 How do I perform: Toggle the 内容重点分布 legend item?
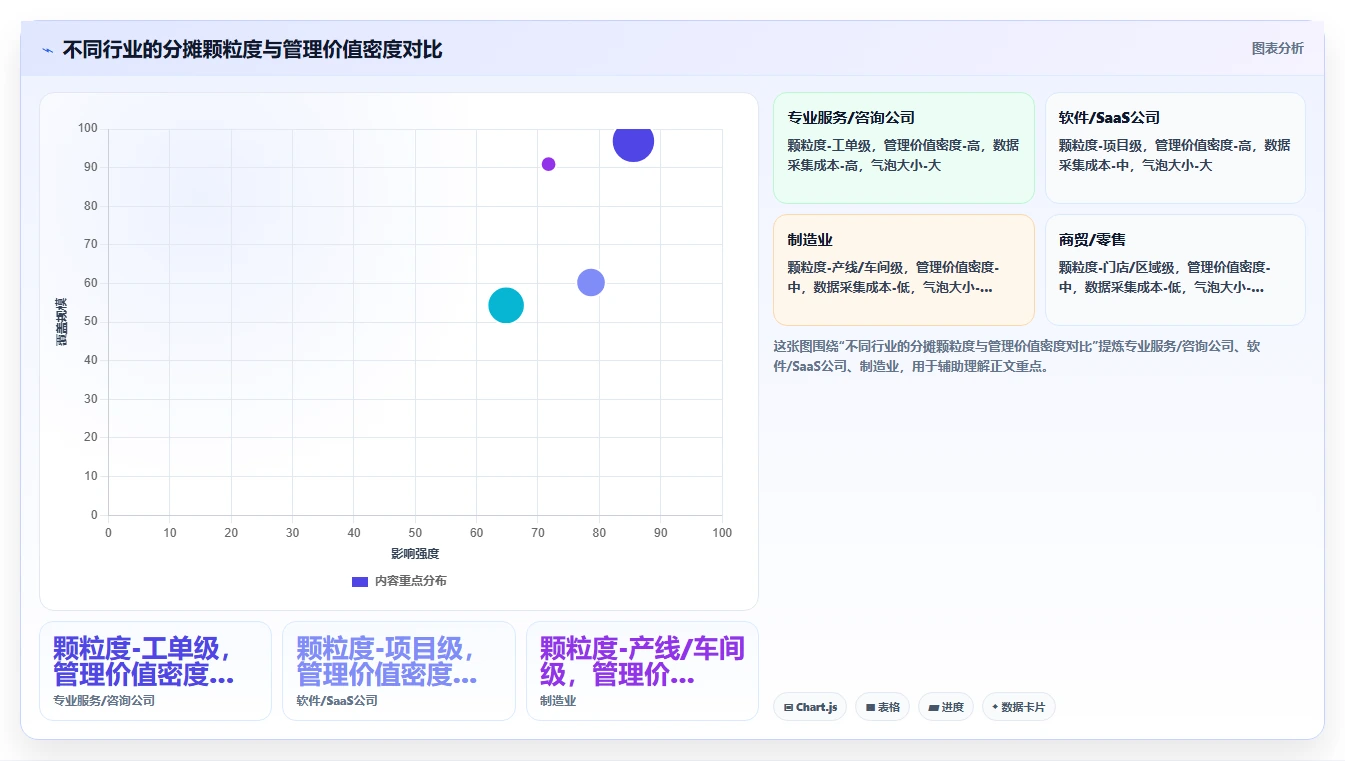(399, 581)
